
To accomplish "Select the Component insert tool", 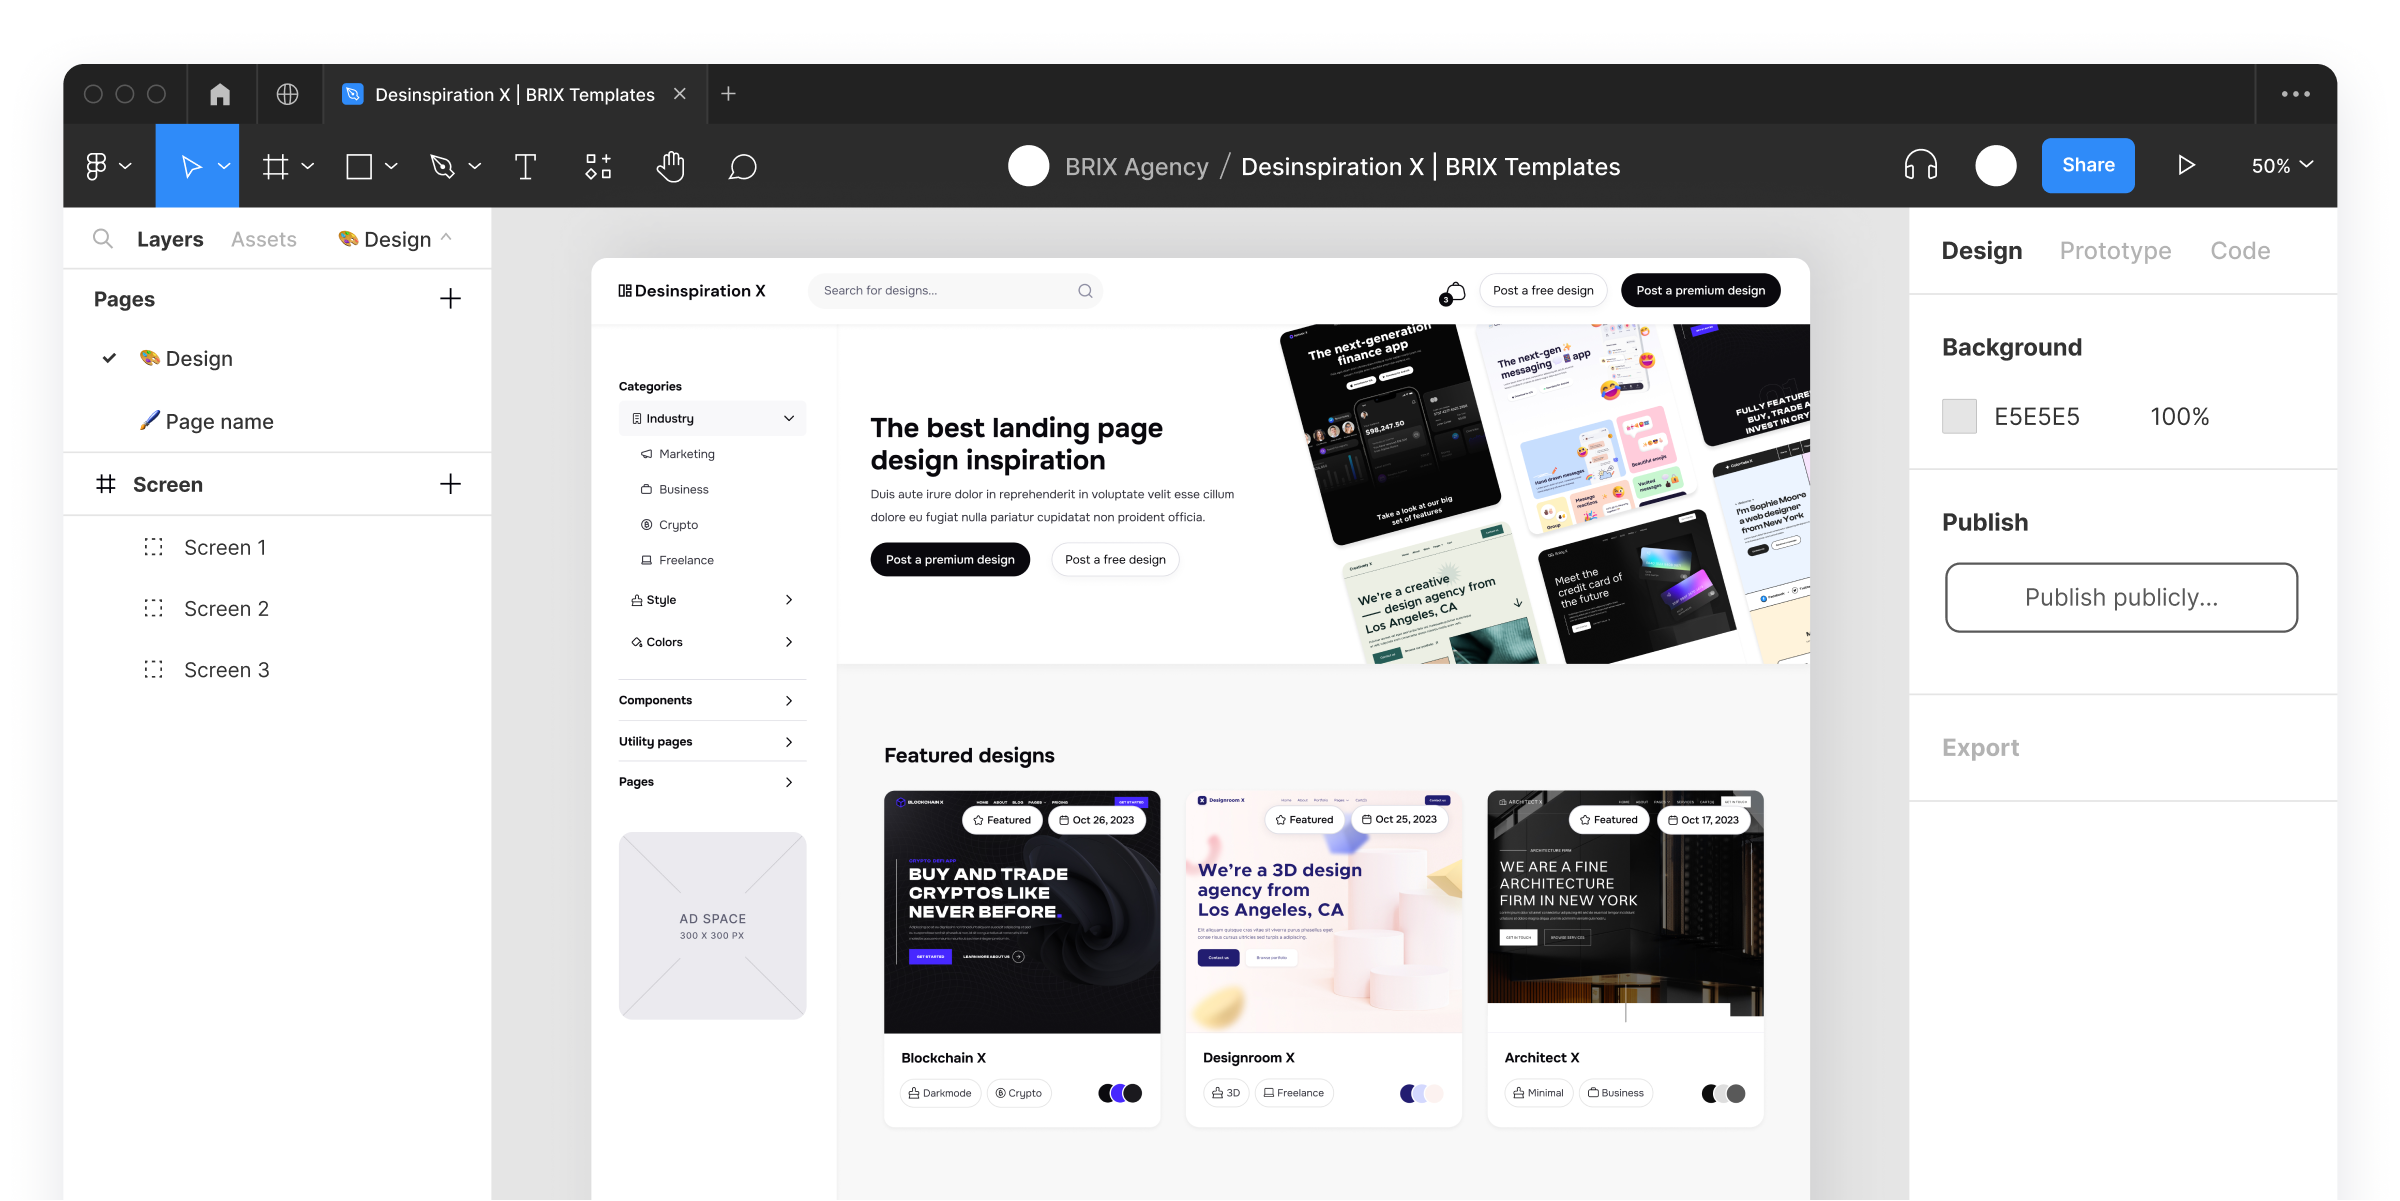I will (599, 165).
